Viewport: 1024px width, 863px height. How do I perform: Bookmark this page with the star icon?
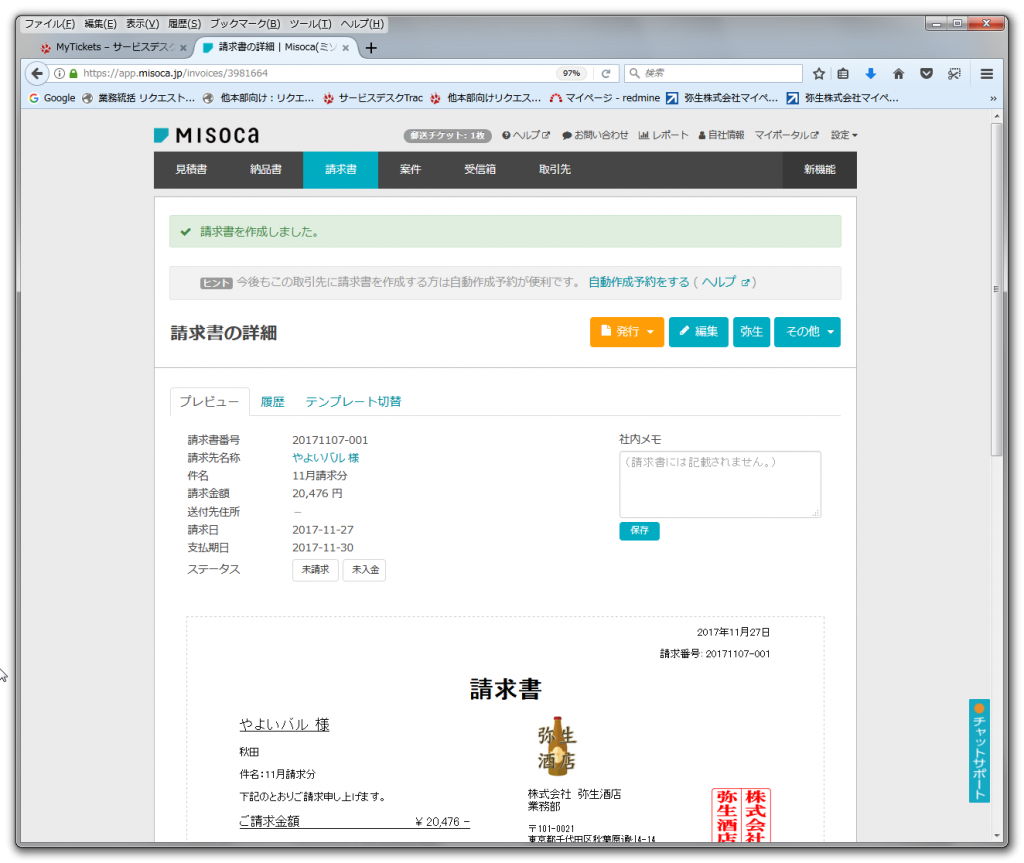click(x=819, y=73)
